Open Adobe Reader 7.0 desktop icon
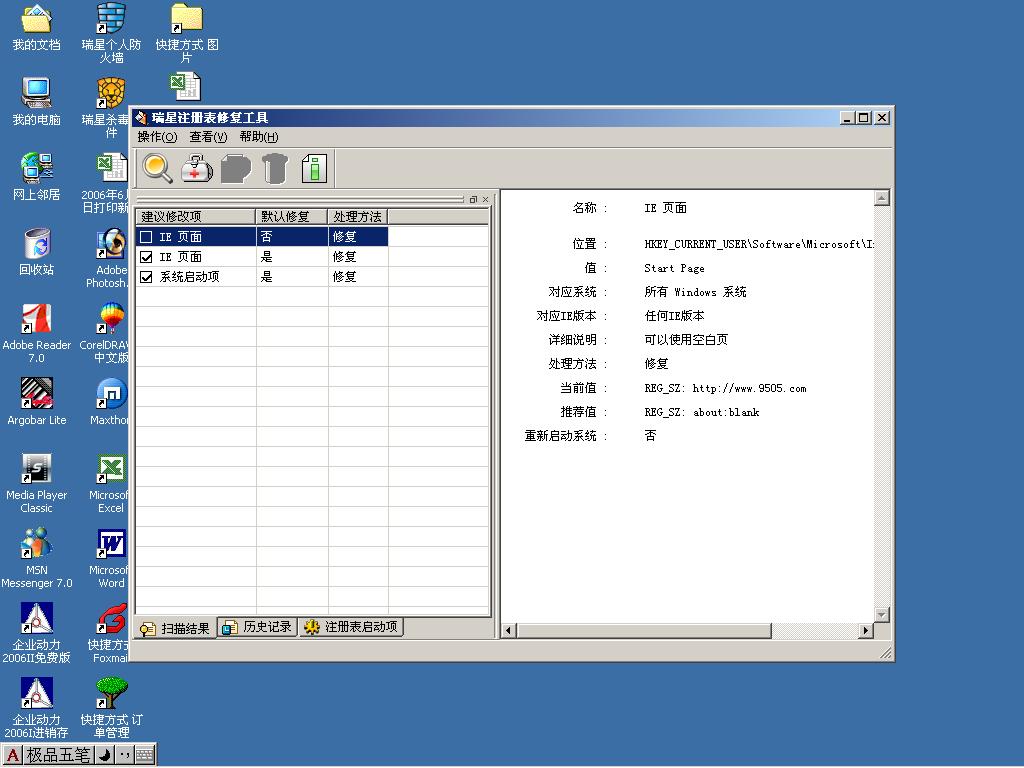Viewport: 1024px width, 768px height. (37, 333)
